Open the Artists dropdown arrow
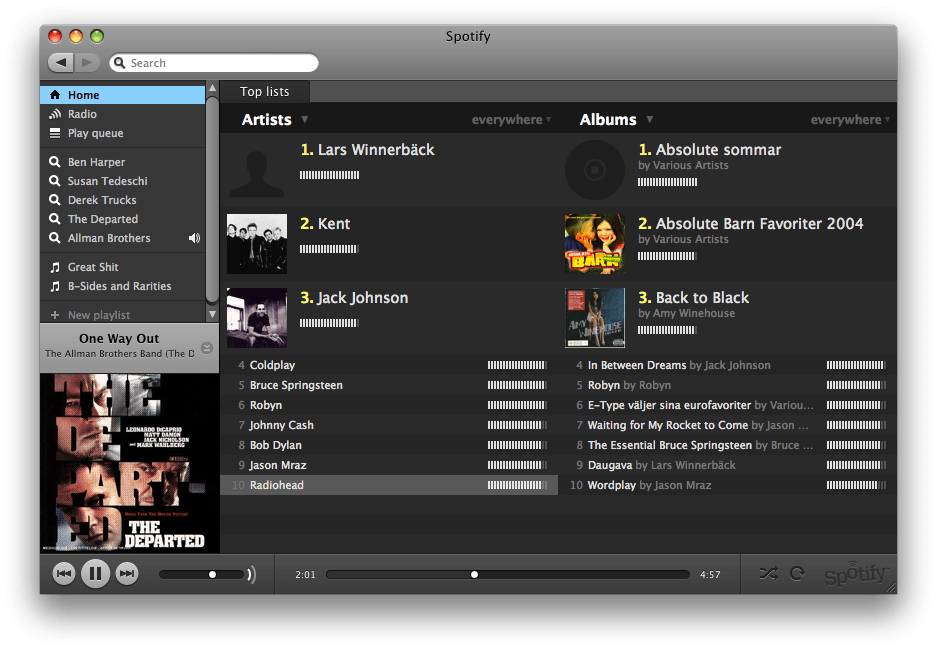Viewport: 937px width, 649px height. pos(305,120)
